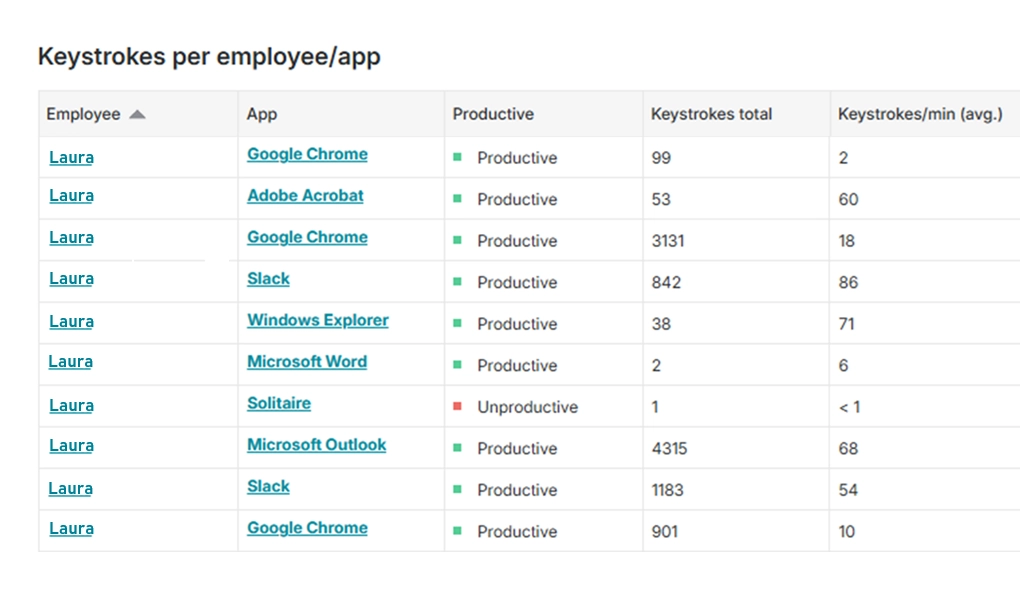Open Laura link in the 1183 keystrokes row
Screen dimensions: 1020x600
70,489
